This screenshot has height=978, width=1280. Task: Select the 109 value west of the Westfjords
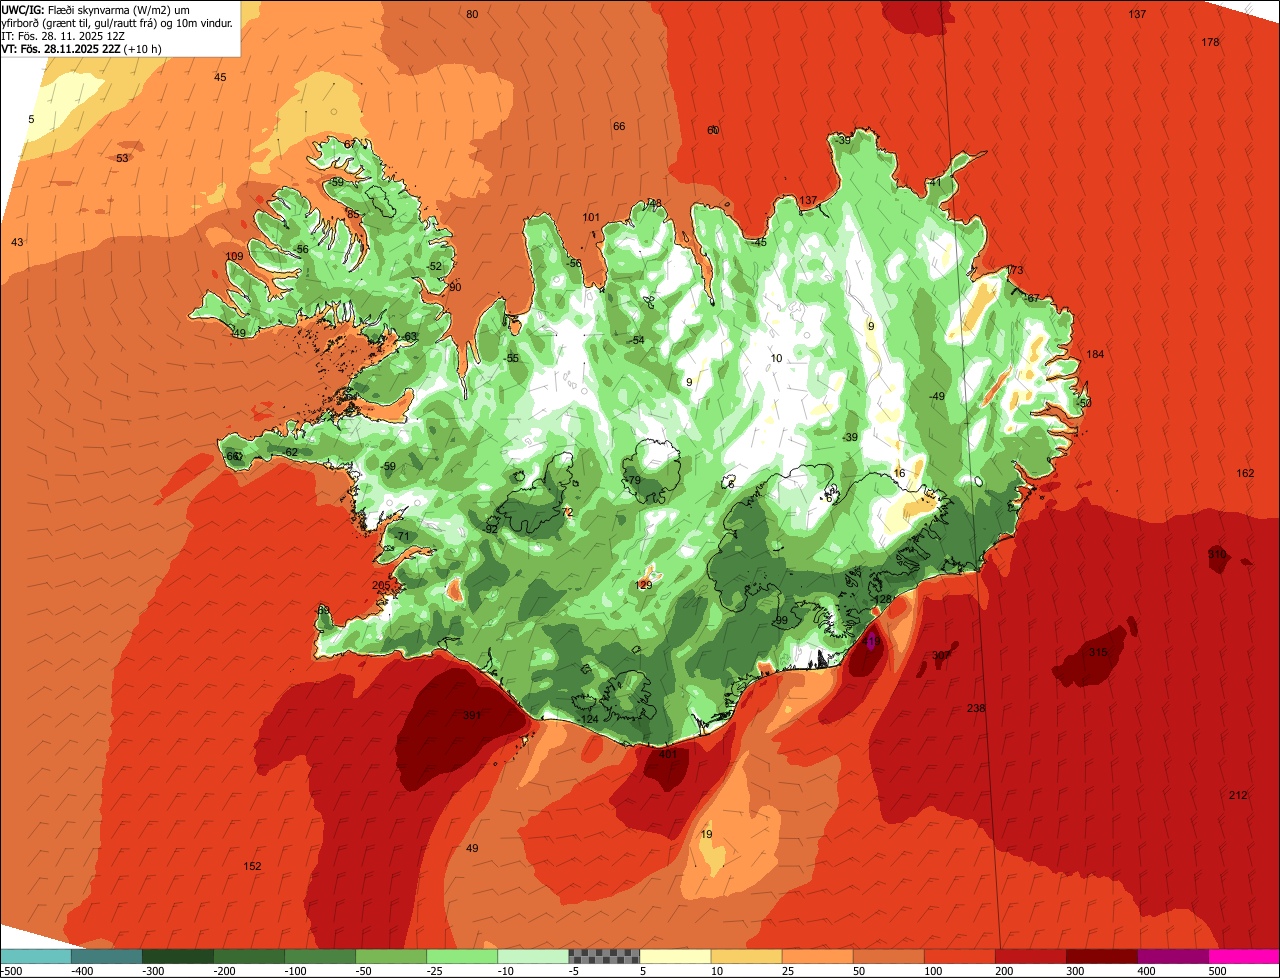coord(235,257)
